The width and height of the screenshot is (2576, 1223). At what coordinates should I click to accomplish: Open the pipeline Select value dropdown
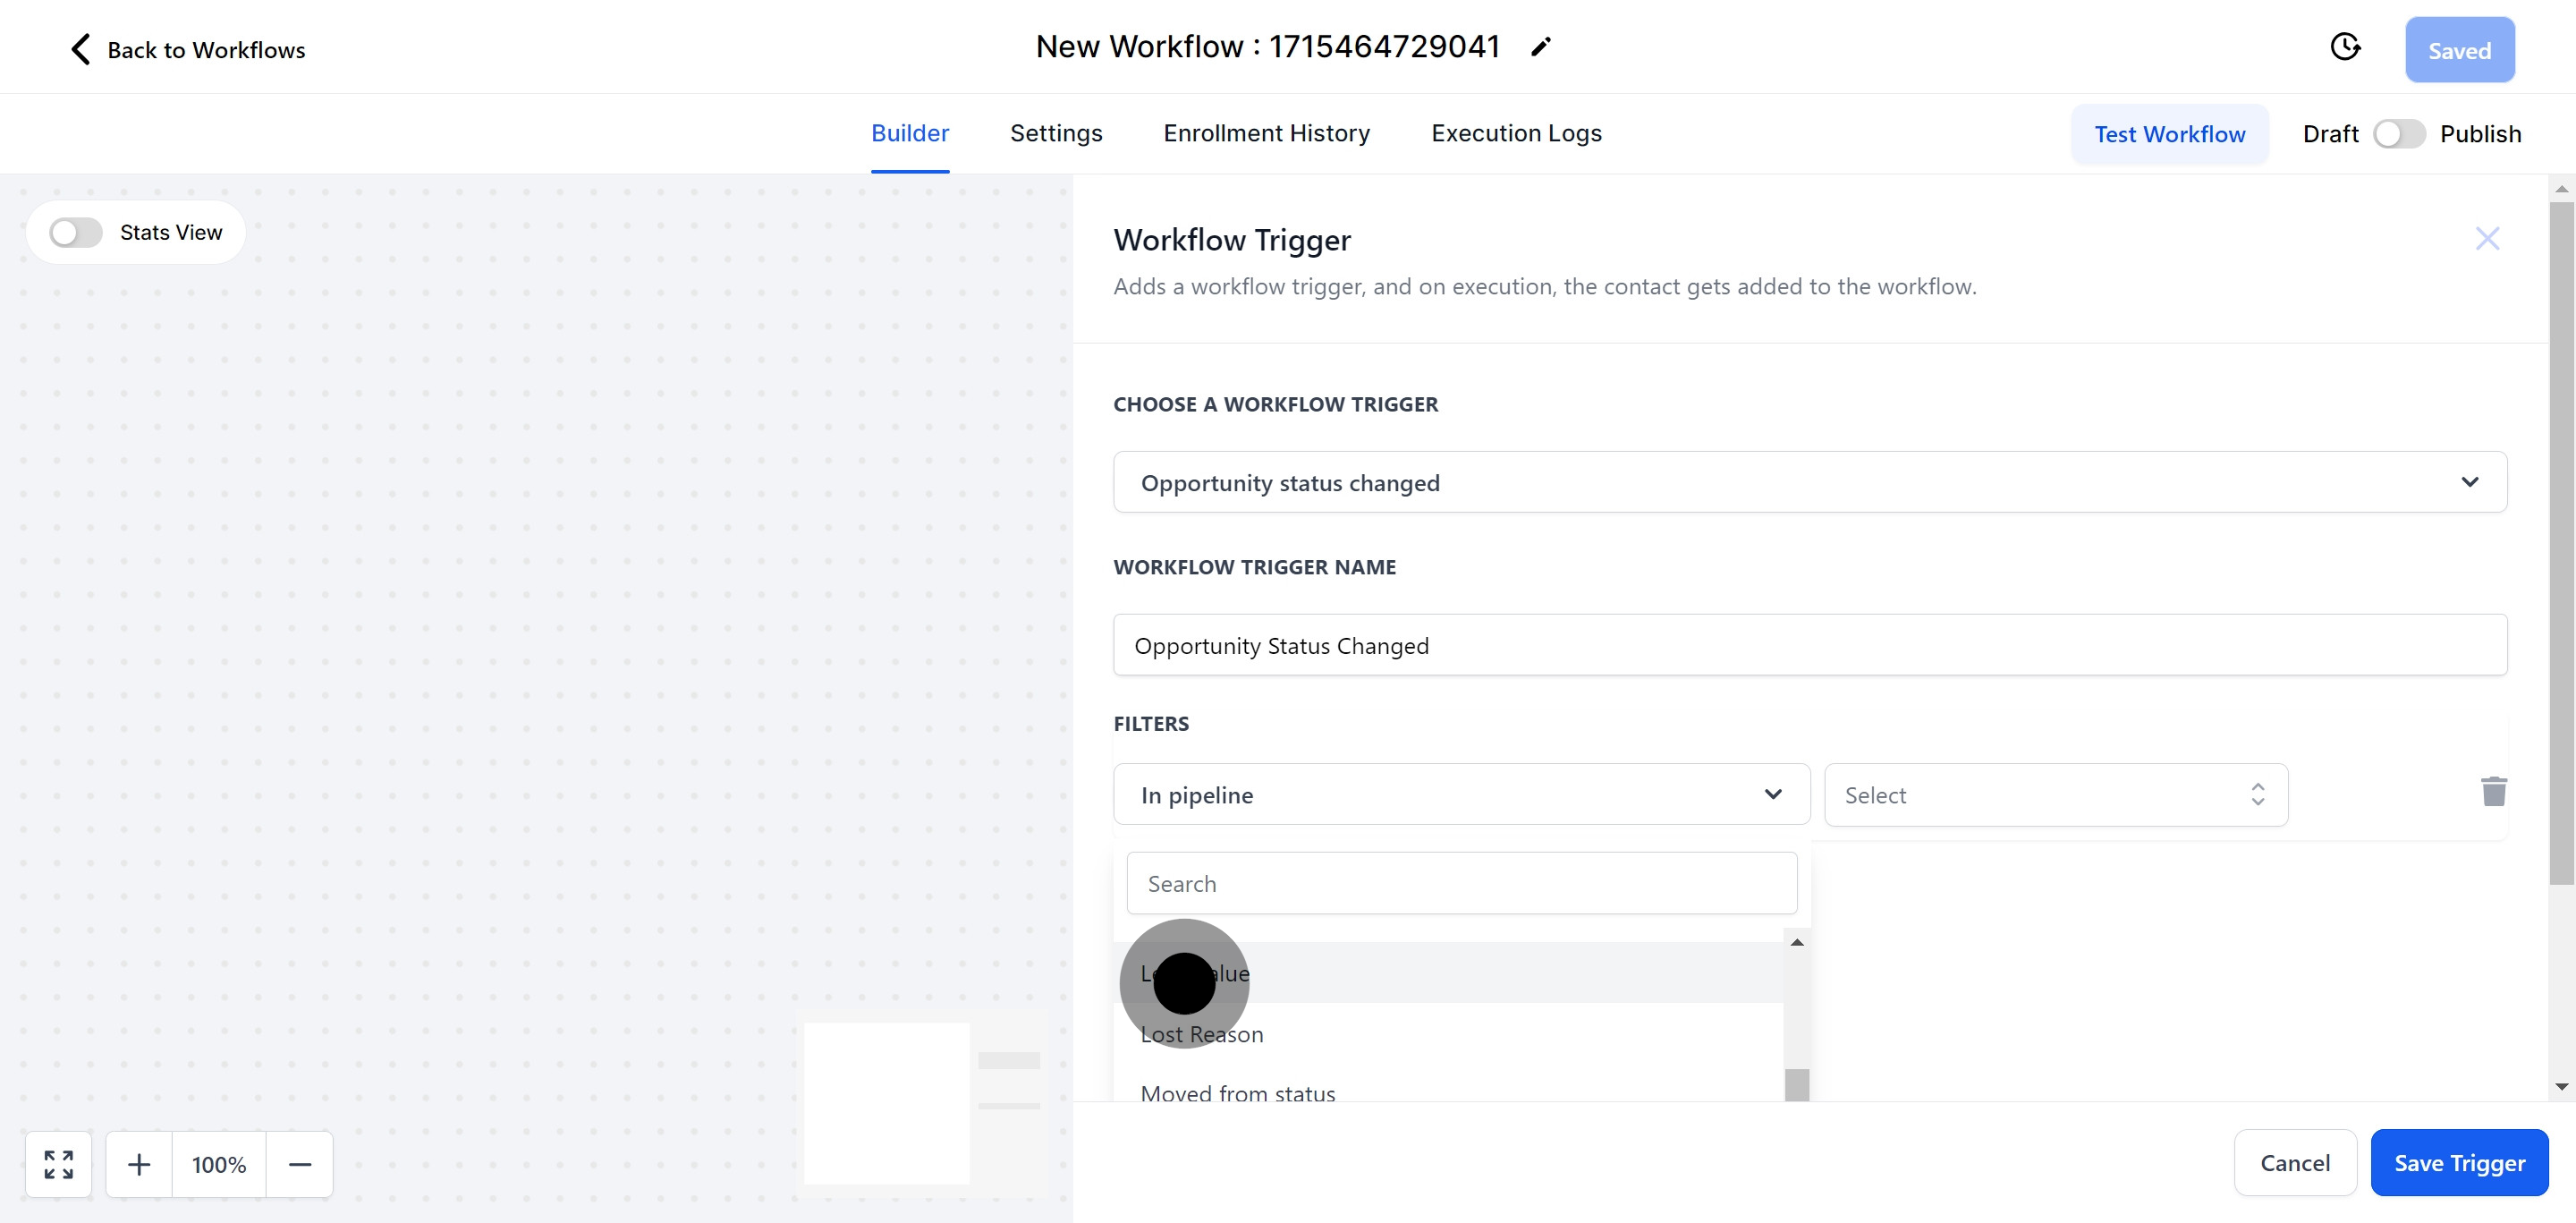tap(2055, 795)
